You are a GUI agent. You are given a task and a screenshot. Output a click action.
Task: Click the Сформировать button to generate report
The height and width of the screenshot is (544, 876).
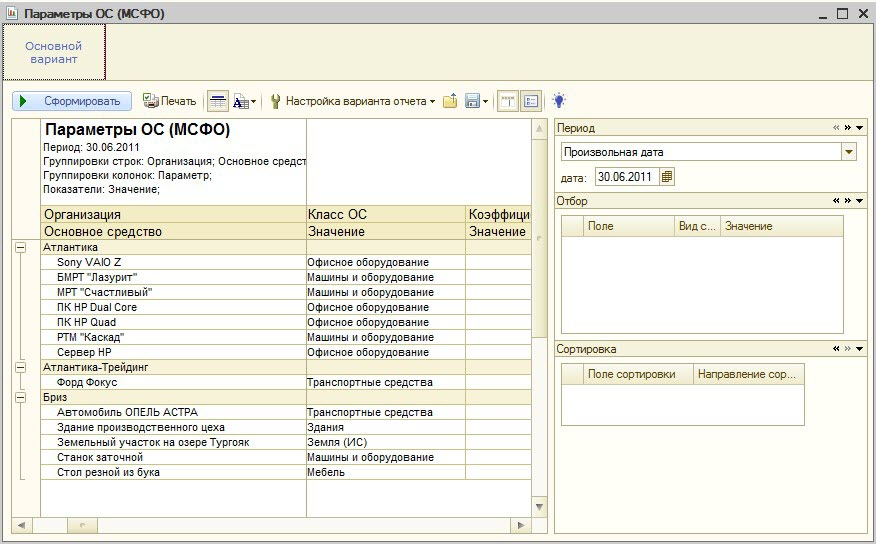(x=71, y=101)
